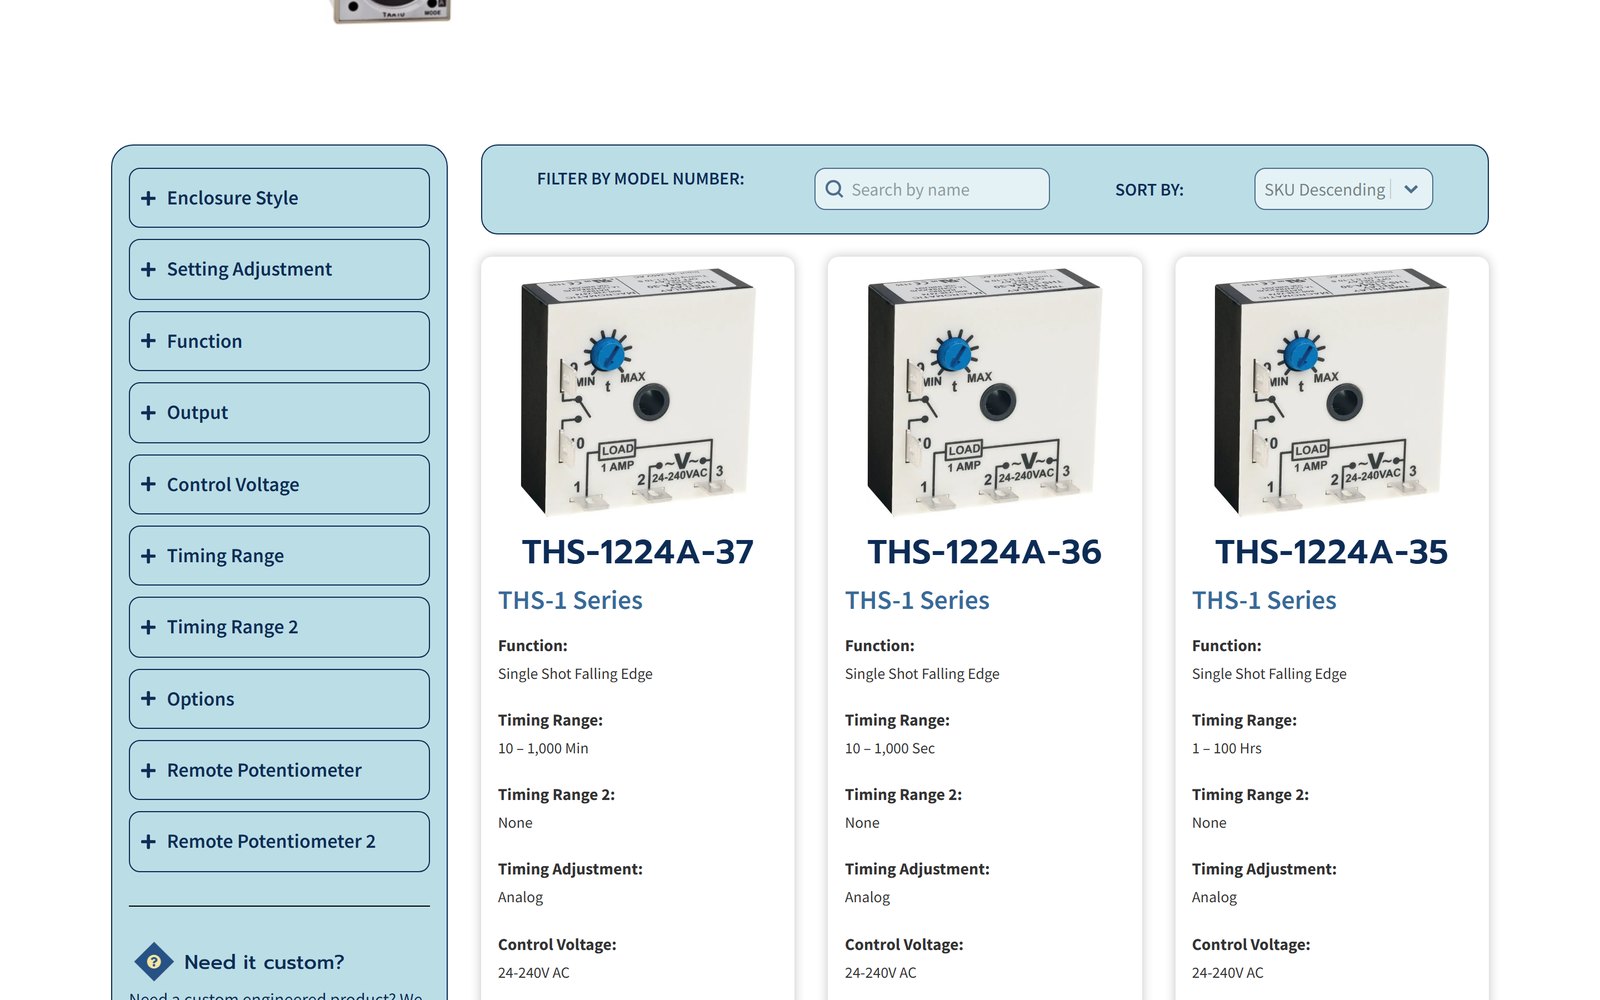Open the THS-1224A-36 product image

click(984, 391)
